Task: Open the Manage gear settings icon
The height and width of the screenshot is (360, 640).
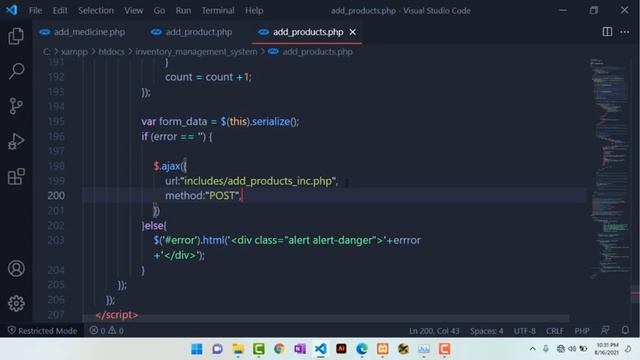Action: [x=16, y=303]
